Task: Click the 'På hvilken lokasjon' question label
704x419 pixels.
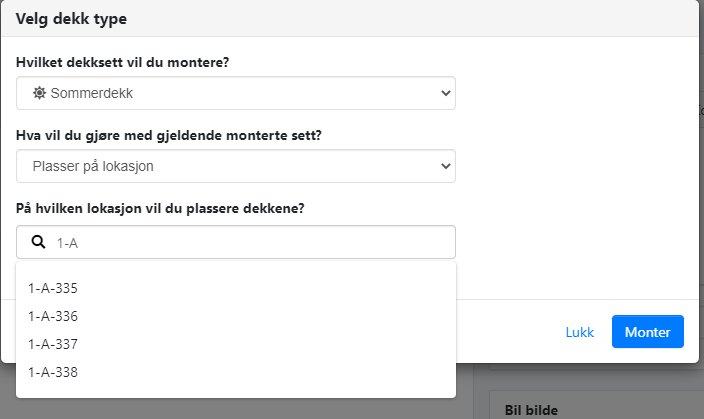Action: pos(162,208)
